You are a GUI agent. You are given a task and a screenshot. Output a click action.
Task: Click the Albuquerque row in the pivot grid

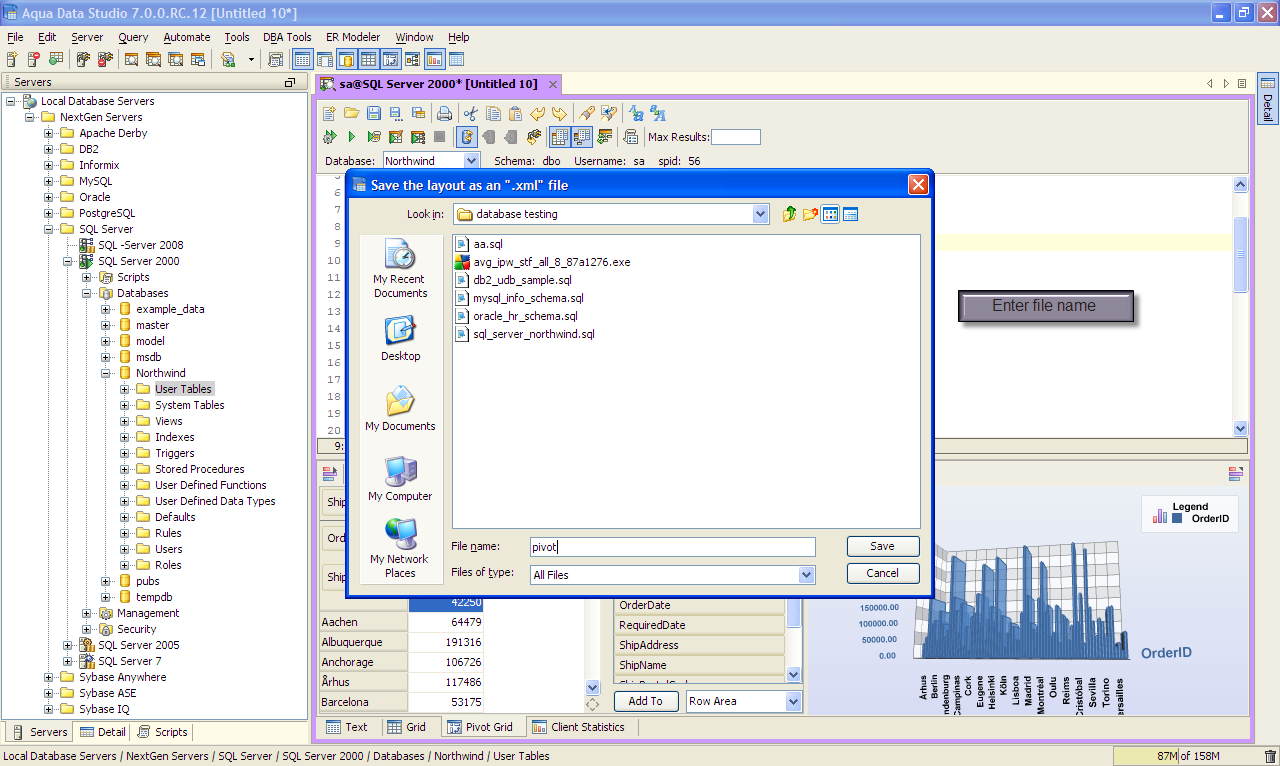[401, 642]
